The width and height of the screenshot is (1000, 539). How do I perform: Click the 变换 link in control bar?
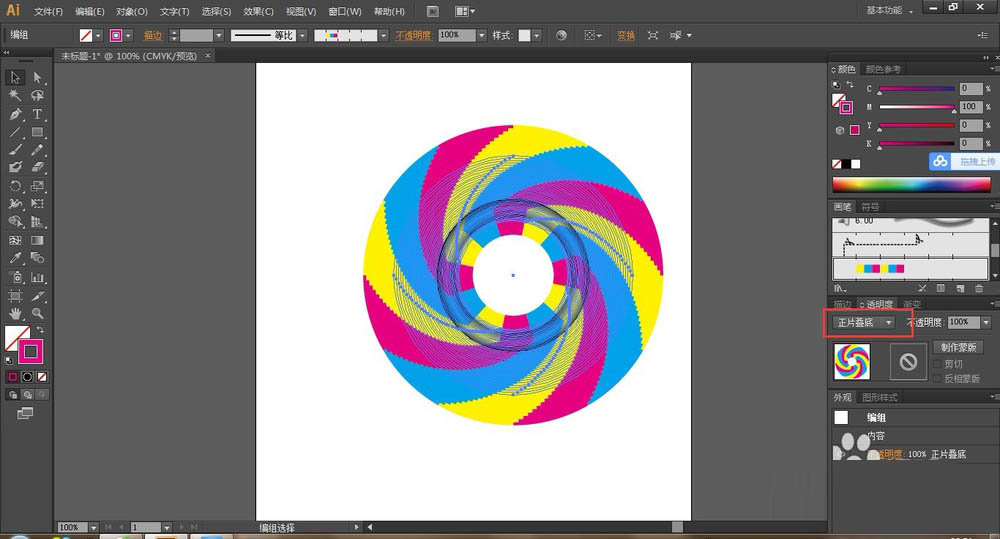click(625, 35)
